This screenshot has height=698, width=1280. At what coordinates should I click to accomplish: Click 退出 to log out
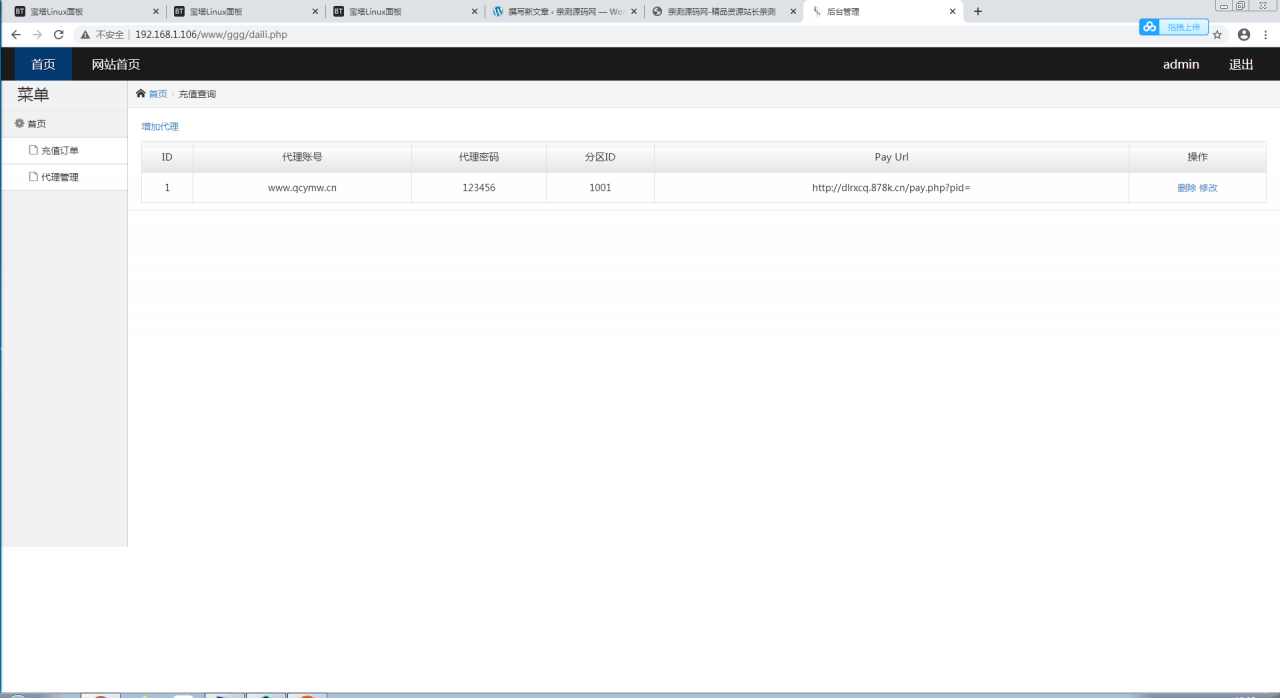click(x=1241, y=64)
